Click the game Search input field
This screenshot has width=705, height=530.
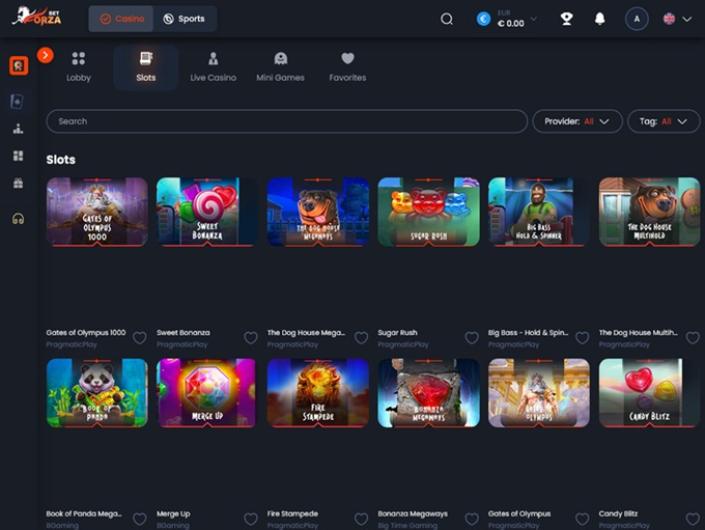tap(286, 121)
